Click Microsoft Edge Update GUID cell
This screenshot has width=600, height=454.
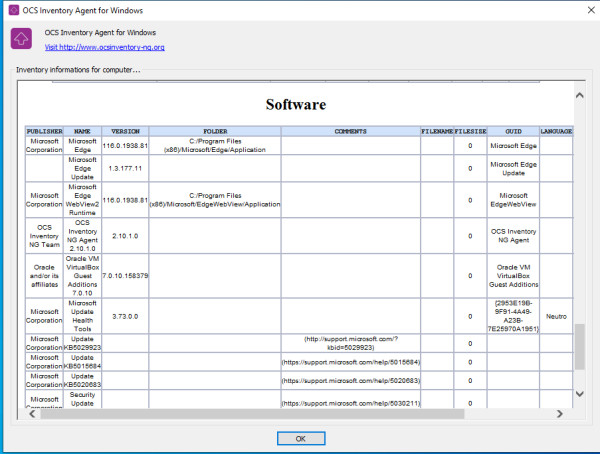[513, 168]
